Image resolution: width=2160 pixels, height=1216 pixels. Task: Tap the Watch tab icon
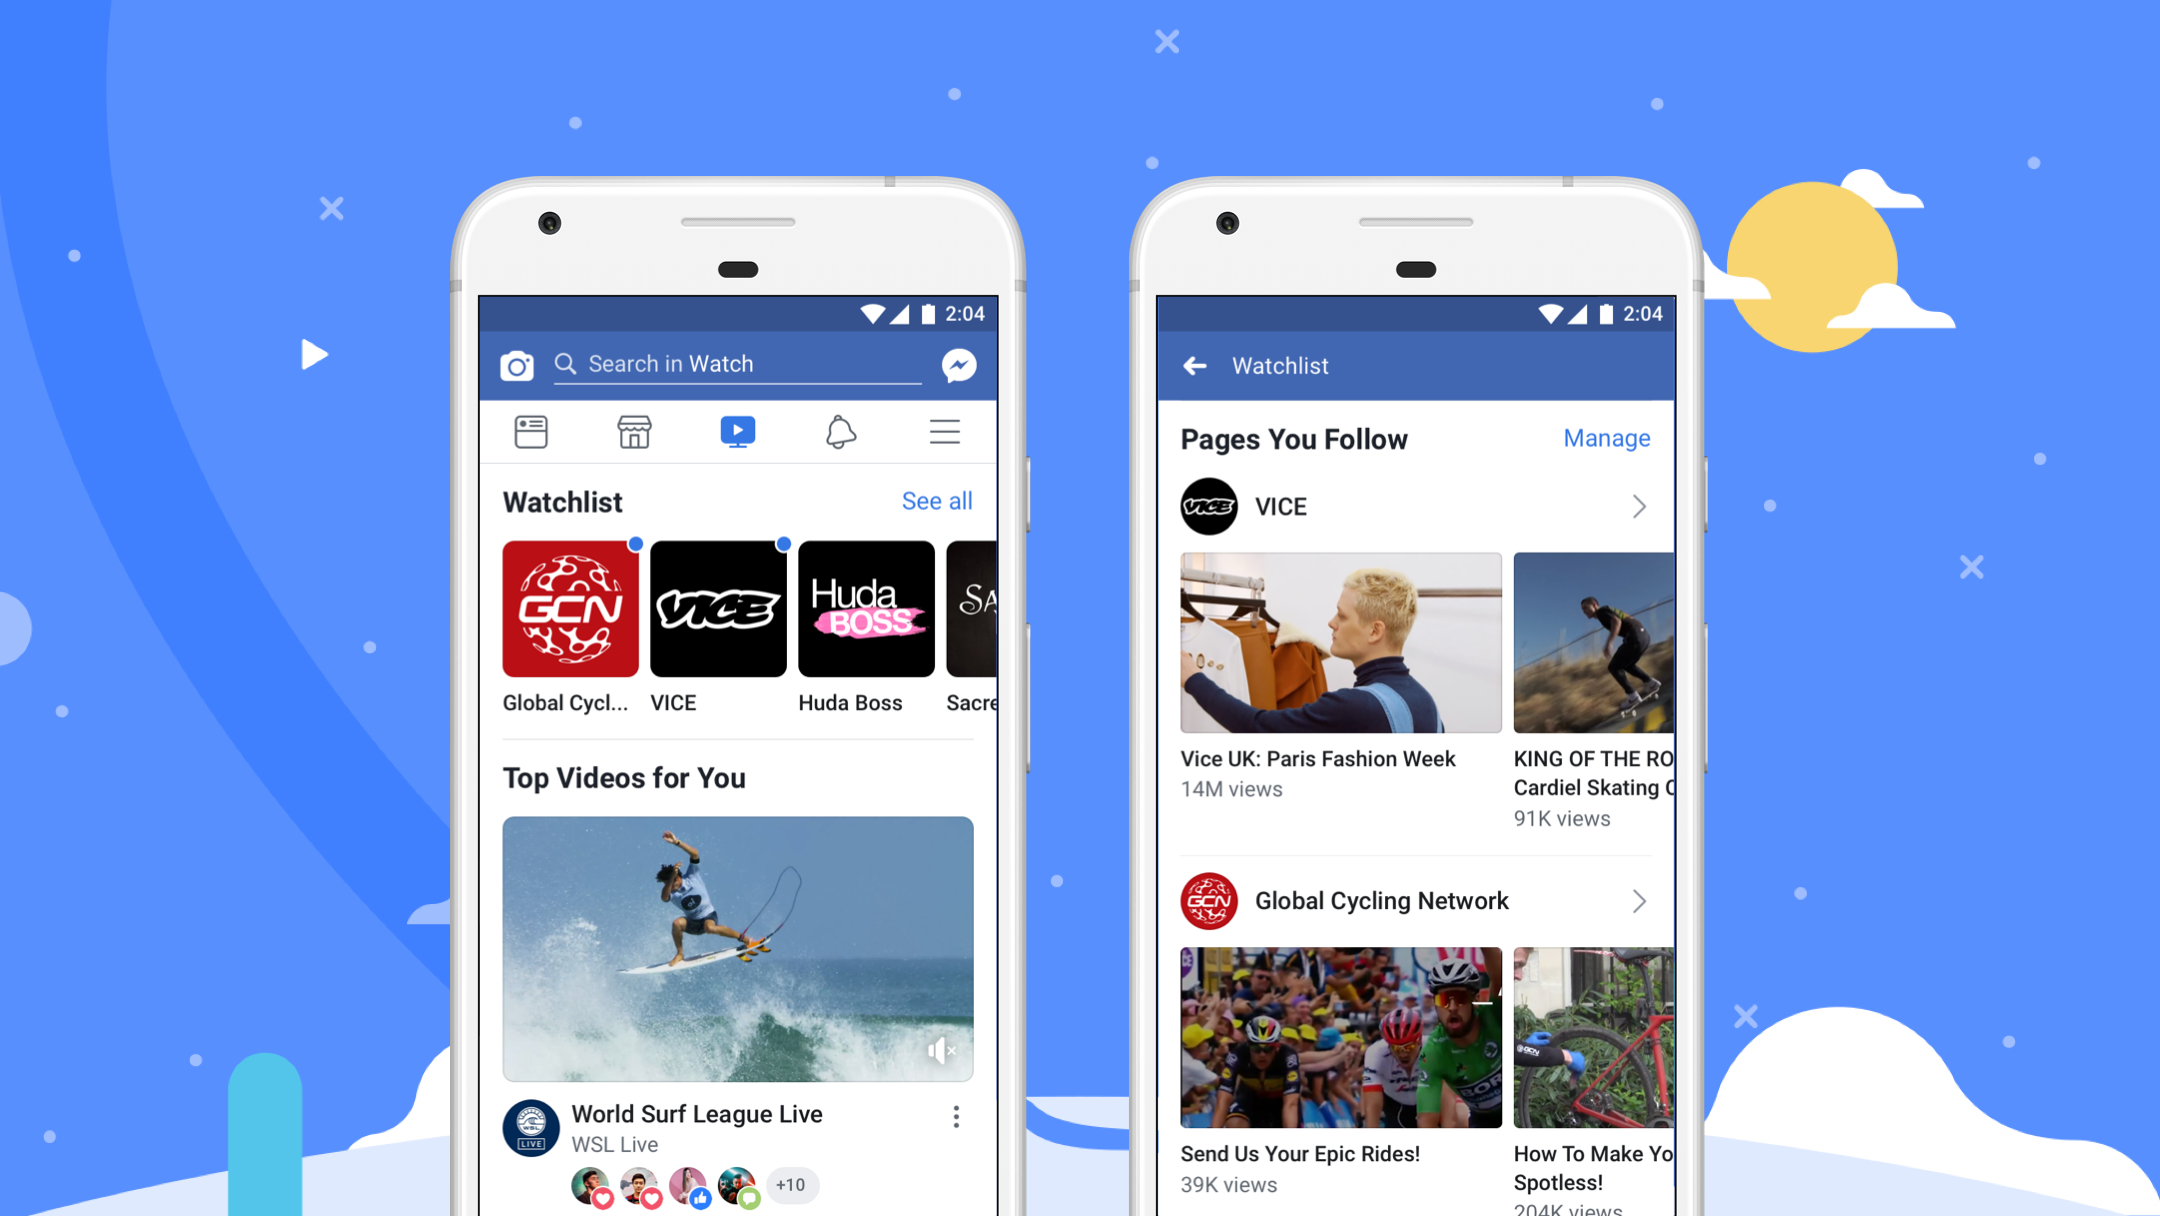pos(737,434)
